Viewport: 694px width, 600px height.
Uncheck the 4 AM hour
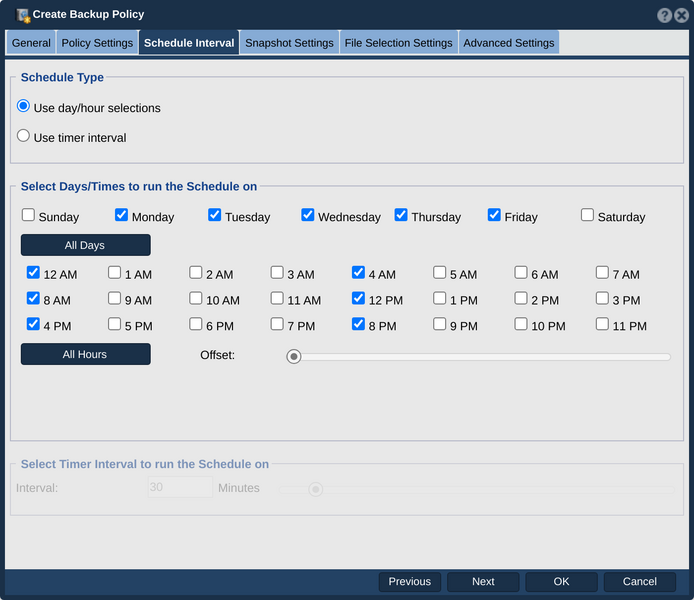pyautogui.click(x=359, y=272)
